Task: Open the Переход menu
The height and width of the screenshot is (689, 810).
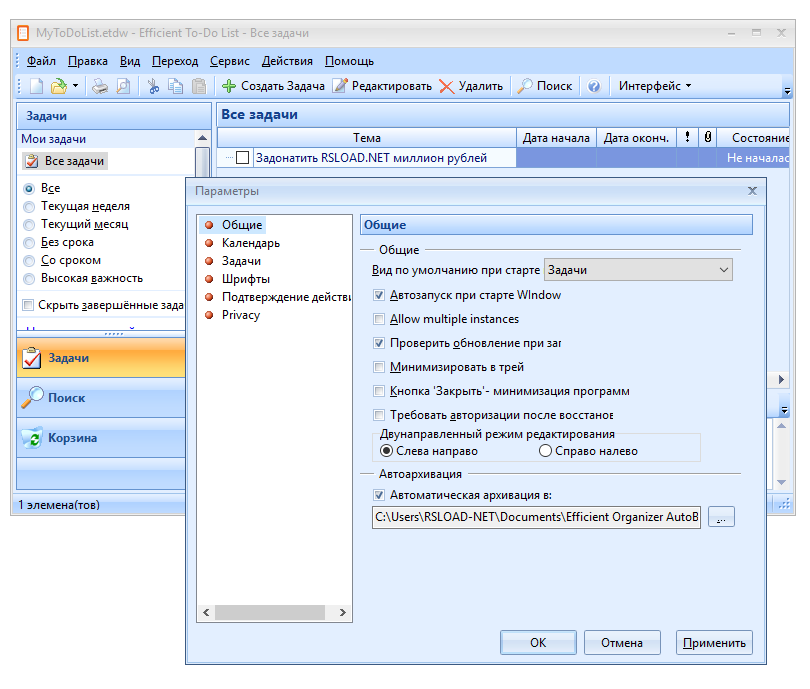Action: tap(175, 61)
